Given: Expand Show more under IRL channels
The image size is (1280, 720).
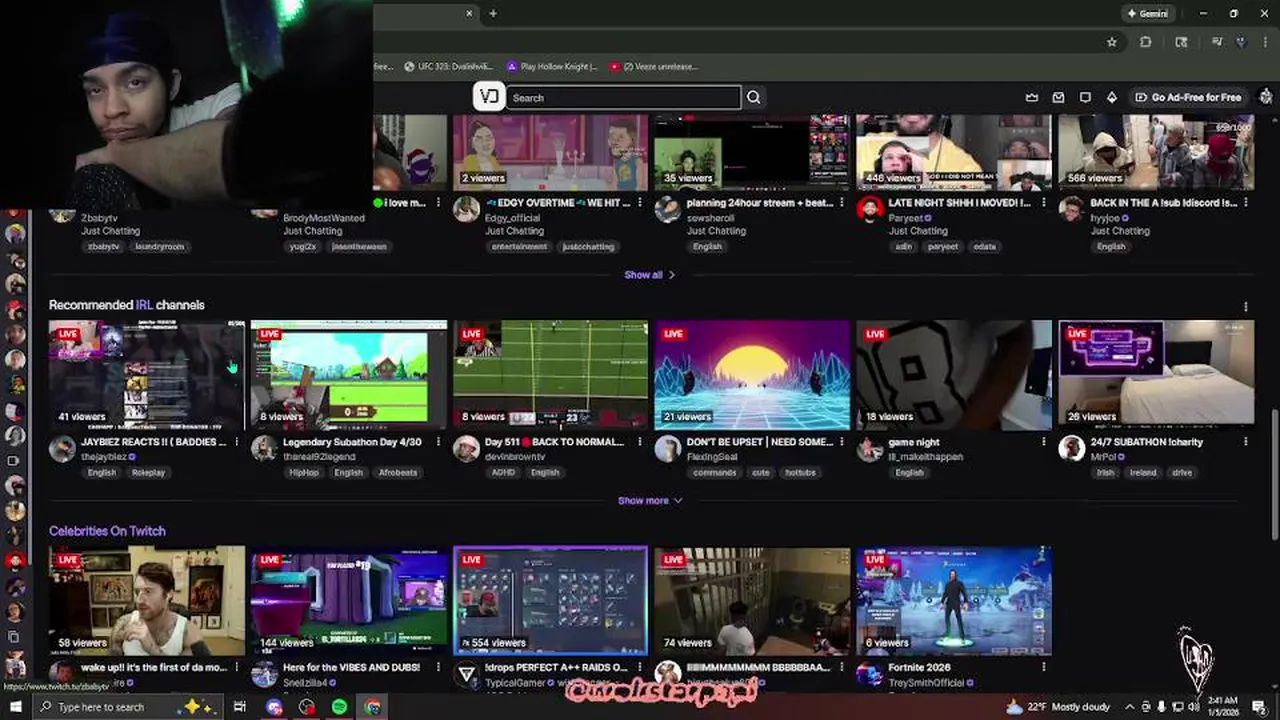Looking at the screenshot, I should pos(650,501).
